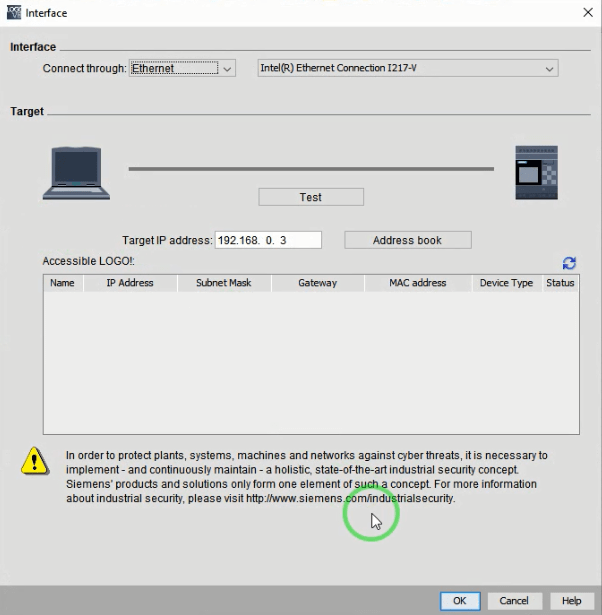Click the yellow warning triangle icon
Image resolution: width=602 pixels, height=615 pixels.
[36, 461]
